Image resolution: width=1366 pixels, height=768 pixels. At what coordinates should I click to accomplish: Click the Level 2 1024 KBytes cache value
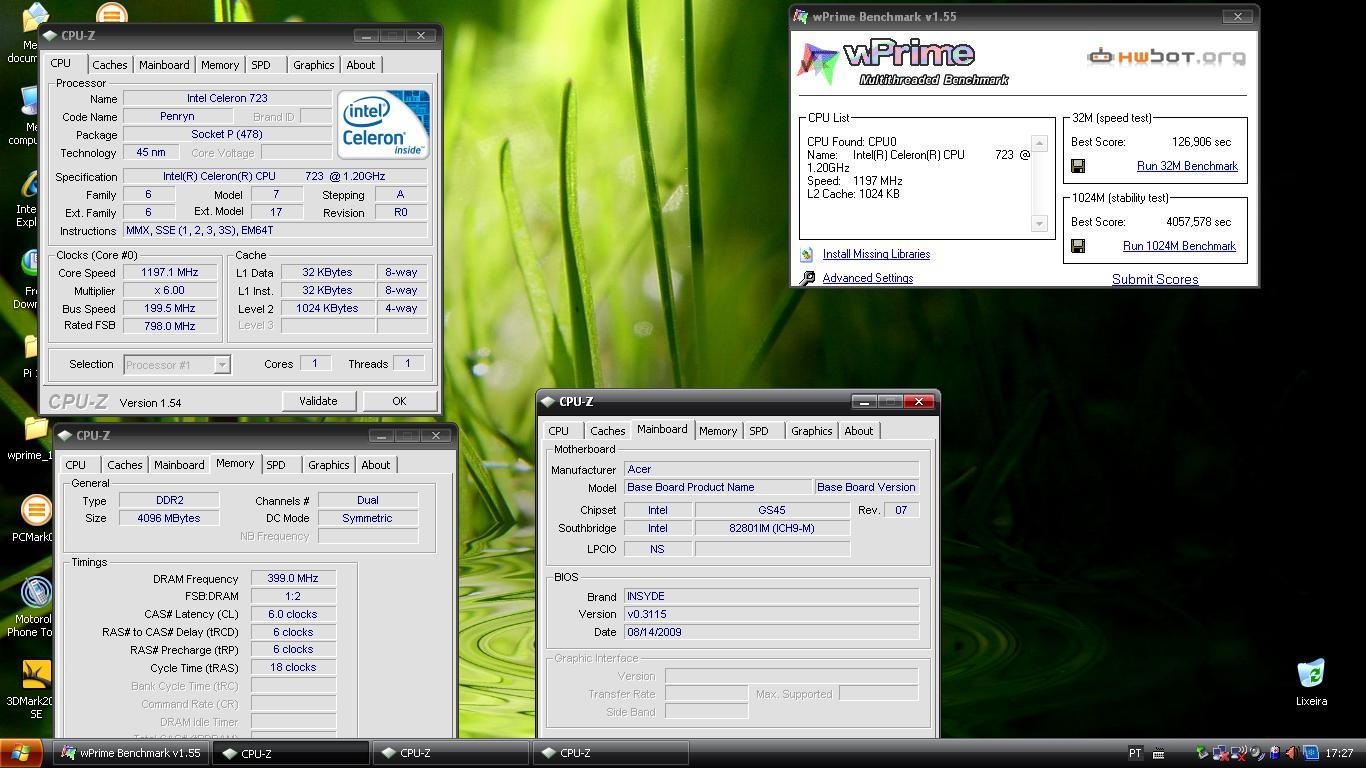click(327, 308)
